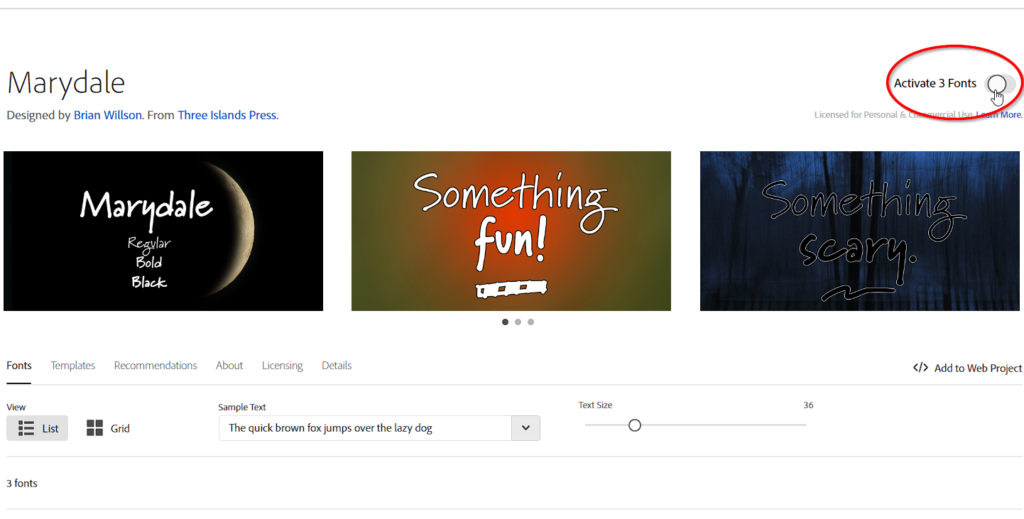Click into the Sample Text field

point(365,428)
